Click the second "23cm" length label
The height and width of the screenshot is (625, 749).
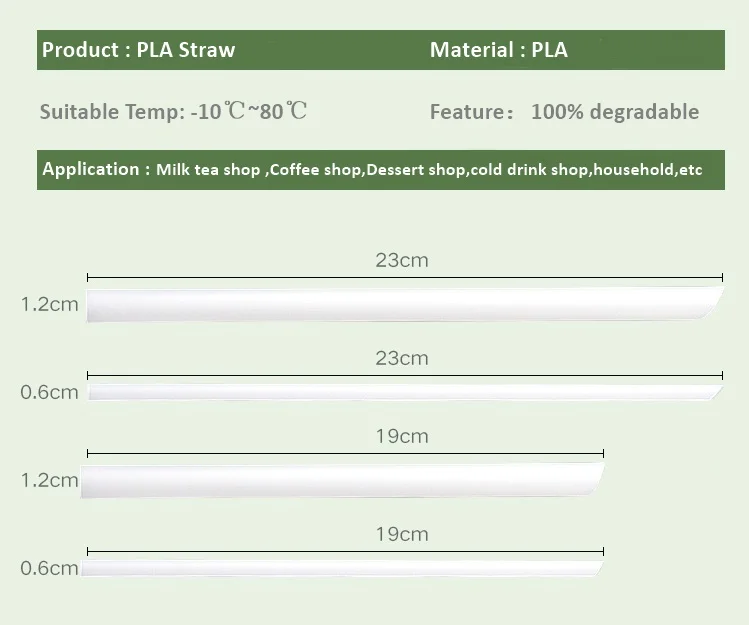pyautogui.click(x=402, y=358)
